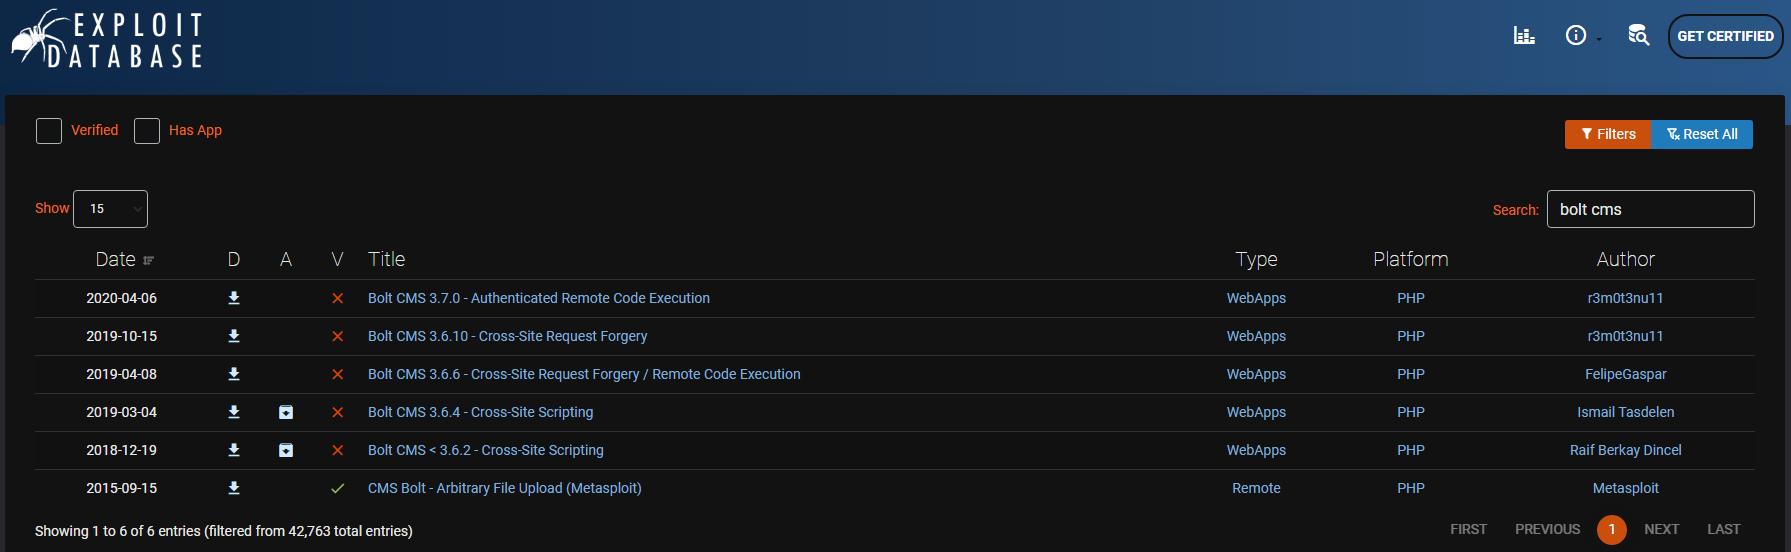Image resolution: width=1791 pixels, height=552 pixels.
Task: Select page 1 in pagination
Action: pos(1612,530)
